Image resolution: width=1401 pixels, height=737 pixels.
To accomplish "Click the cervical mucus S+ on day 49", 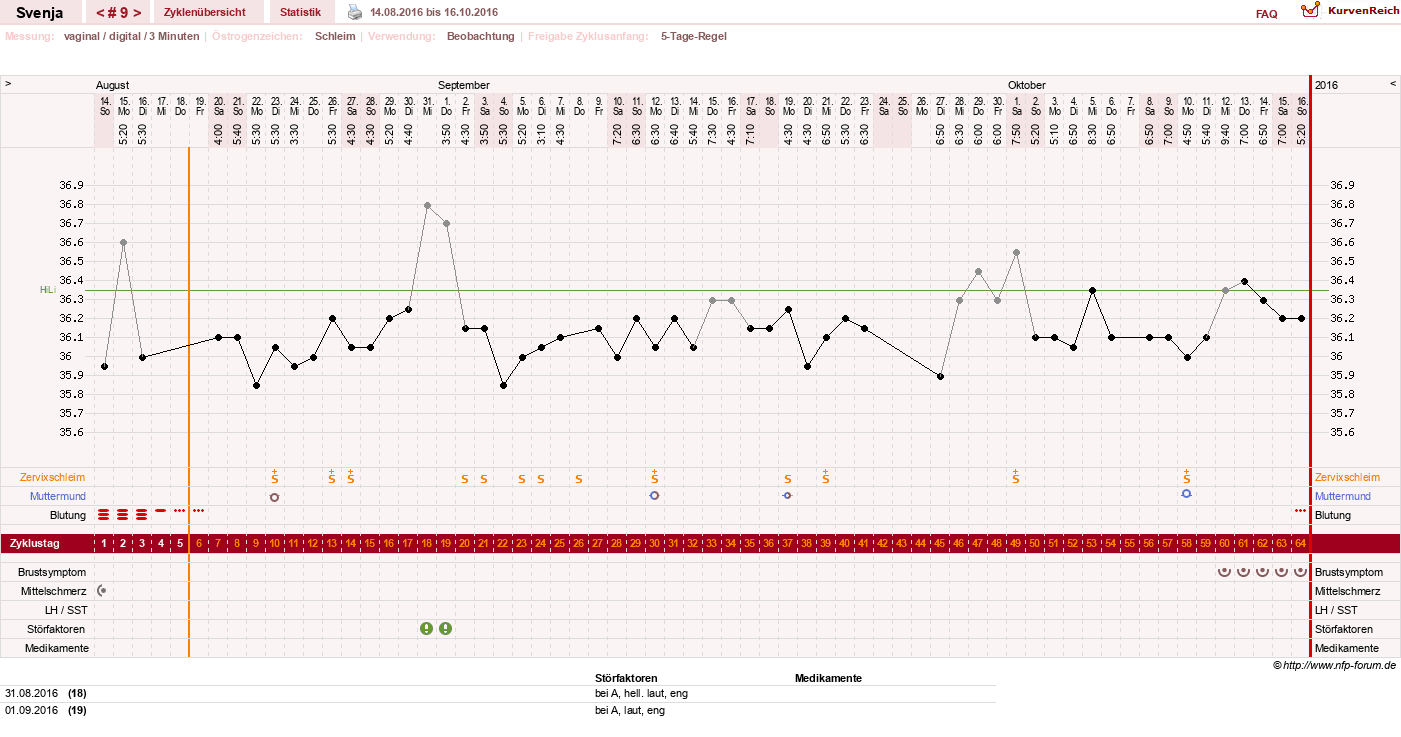I will 1016,477.
